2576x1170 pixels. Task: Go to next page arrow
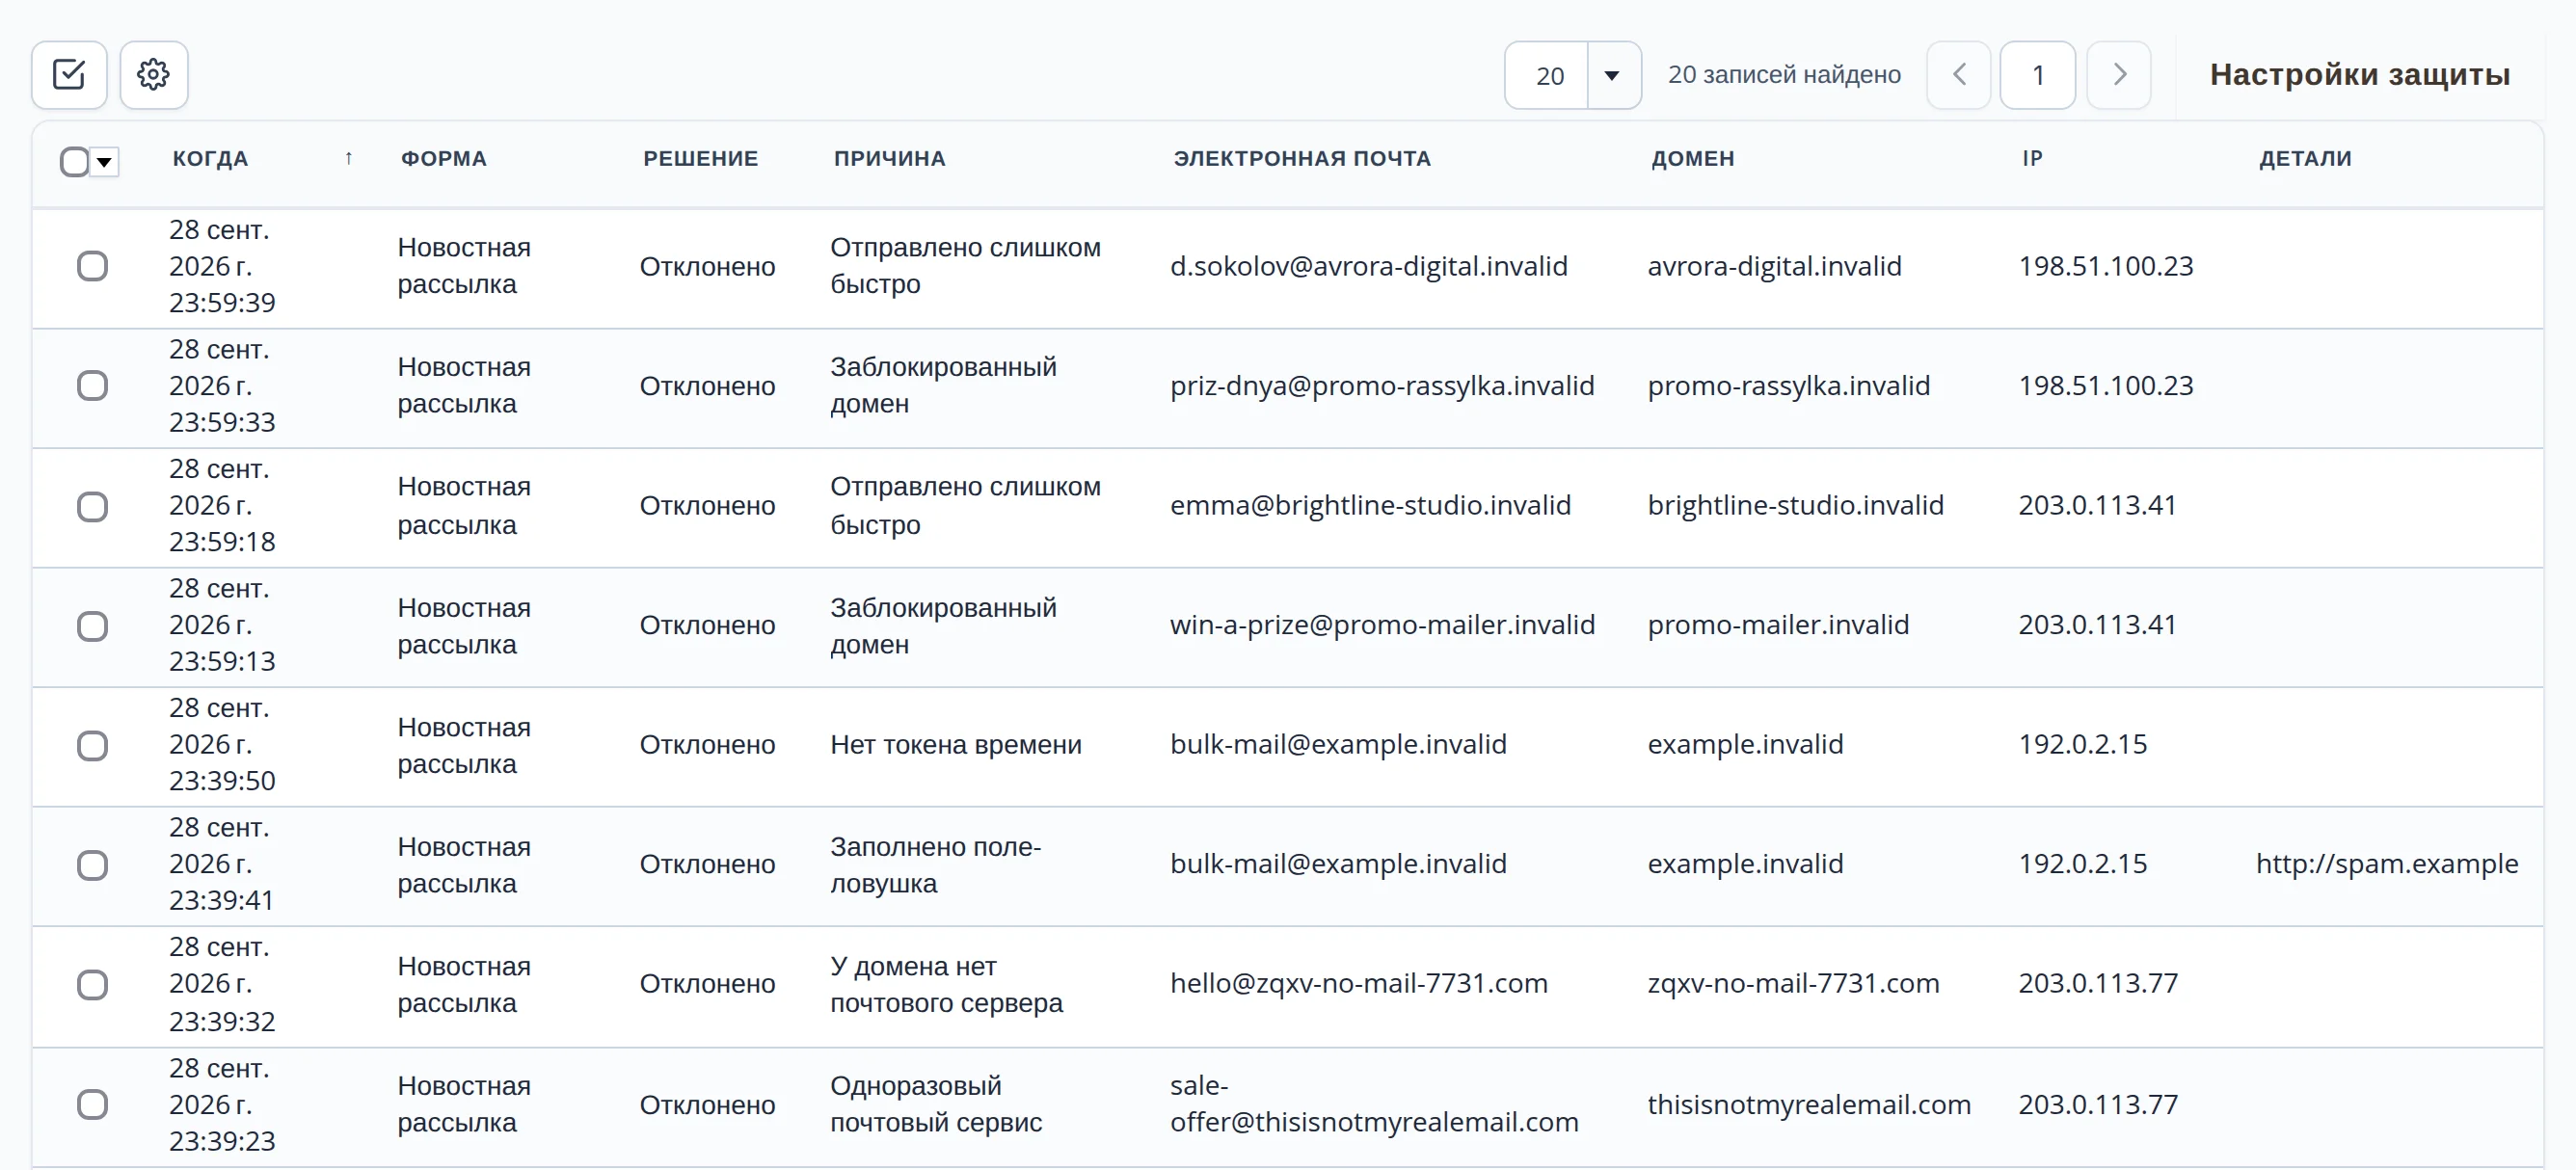[2119, 75]
